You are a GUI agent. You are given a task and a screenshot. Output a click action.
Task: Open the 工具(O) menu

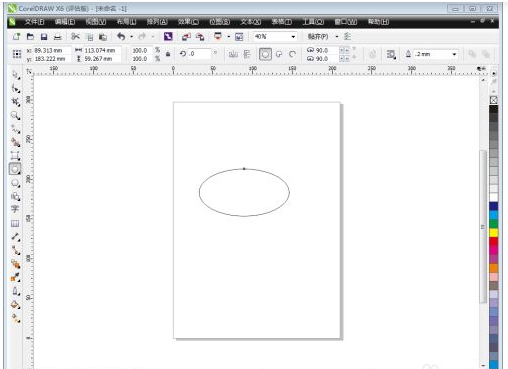313,22
